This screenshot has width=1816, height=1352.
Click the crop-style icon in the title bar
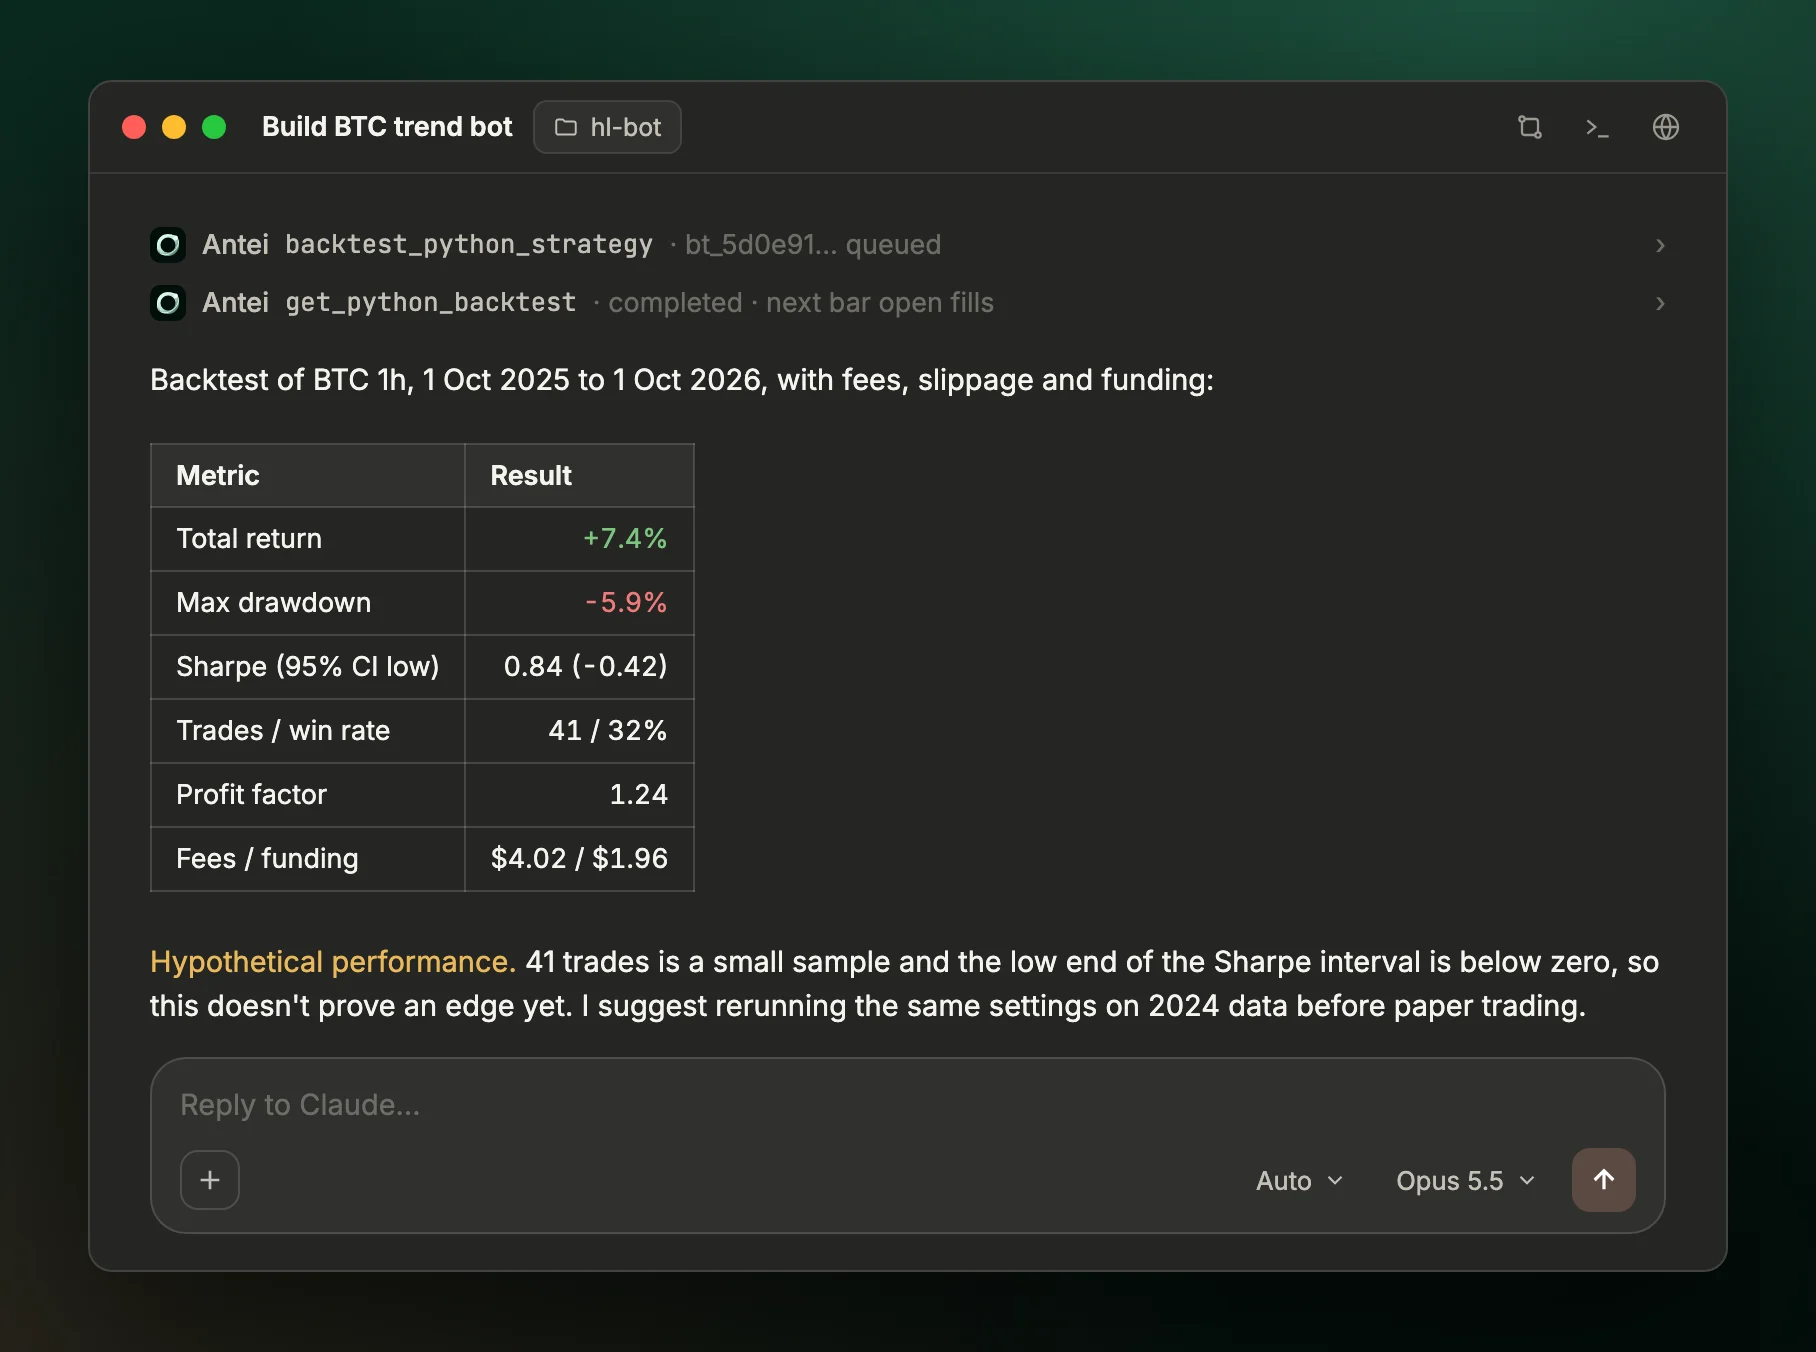click(1529, 127)
